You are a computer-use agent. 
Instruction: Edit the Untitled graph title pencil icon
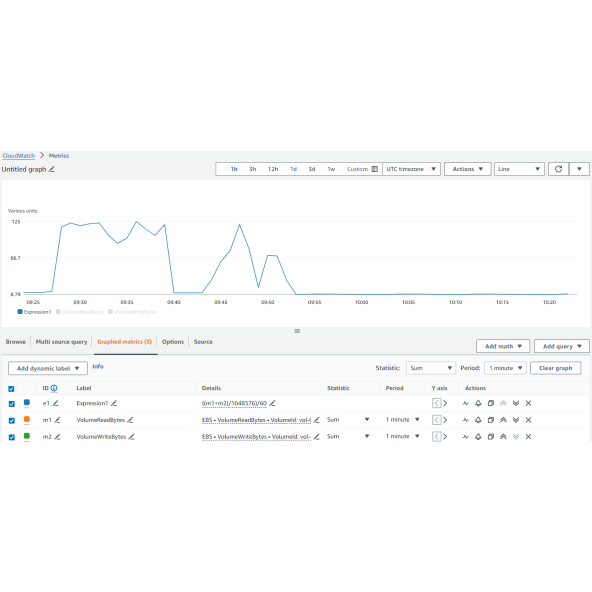tap(52, 169)
